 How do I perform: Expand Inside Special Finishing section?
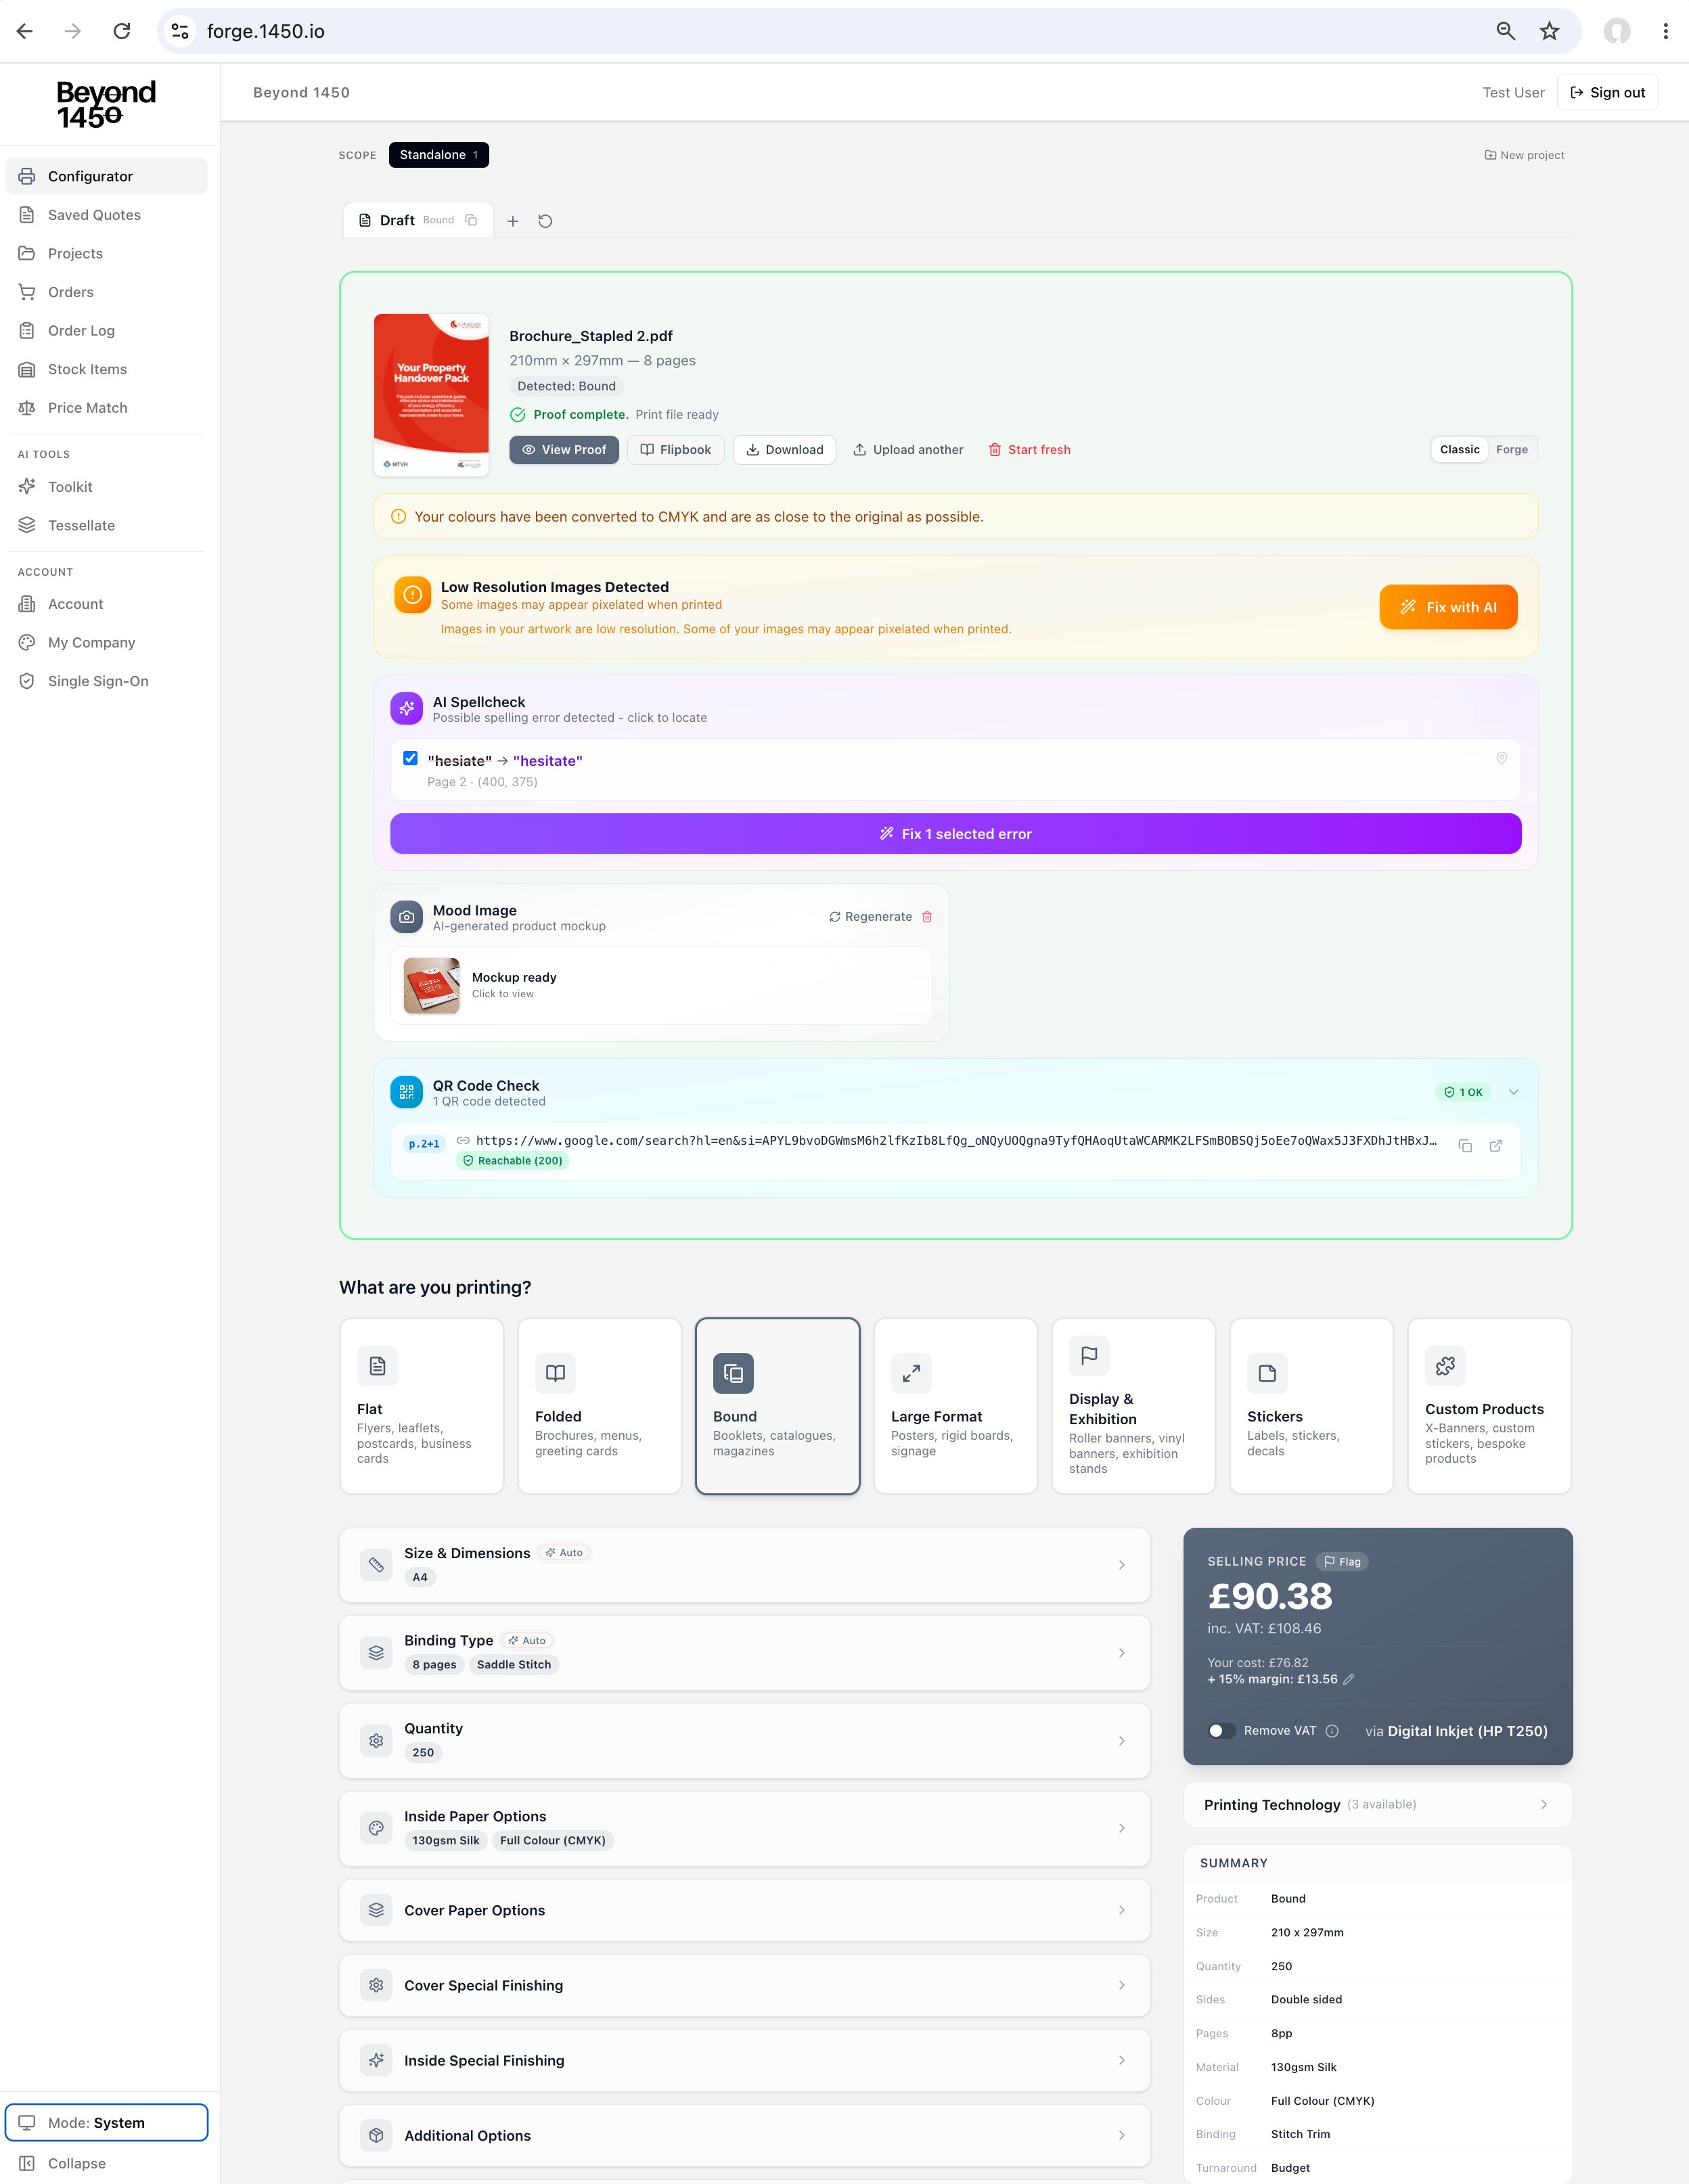tap(744, 2060)
